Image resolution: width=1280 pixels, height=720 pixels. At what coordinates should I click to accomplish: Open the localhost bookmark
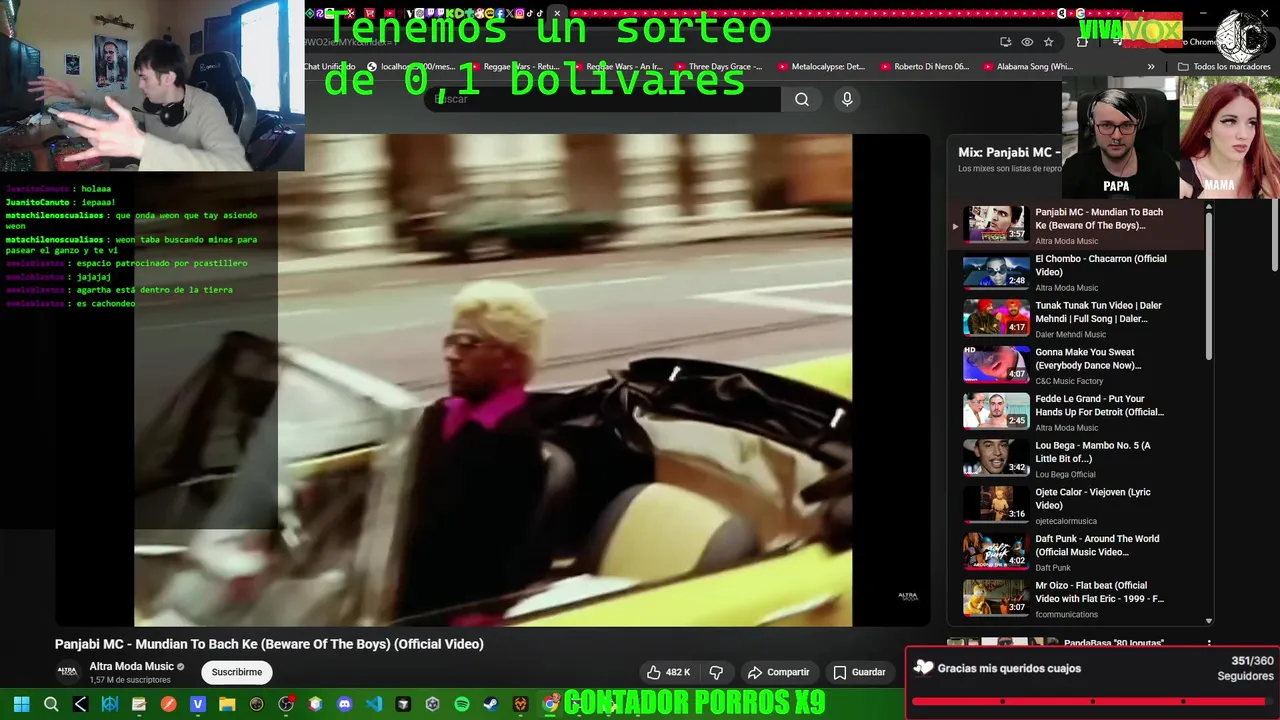[x=411, y=67]
